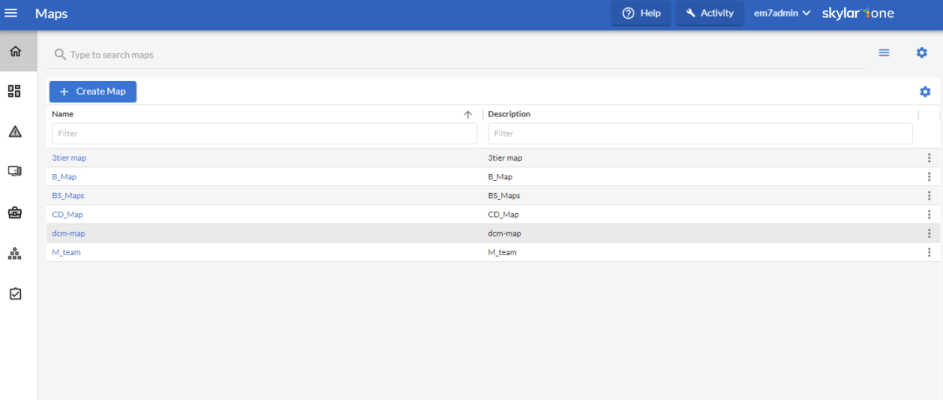Viewport: 943px width, 400px height.
Task: Go to the Home sidebar icon
Action: point(15,52)
